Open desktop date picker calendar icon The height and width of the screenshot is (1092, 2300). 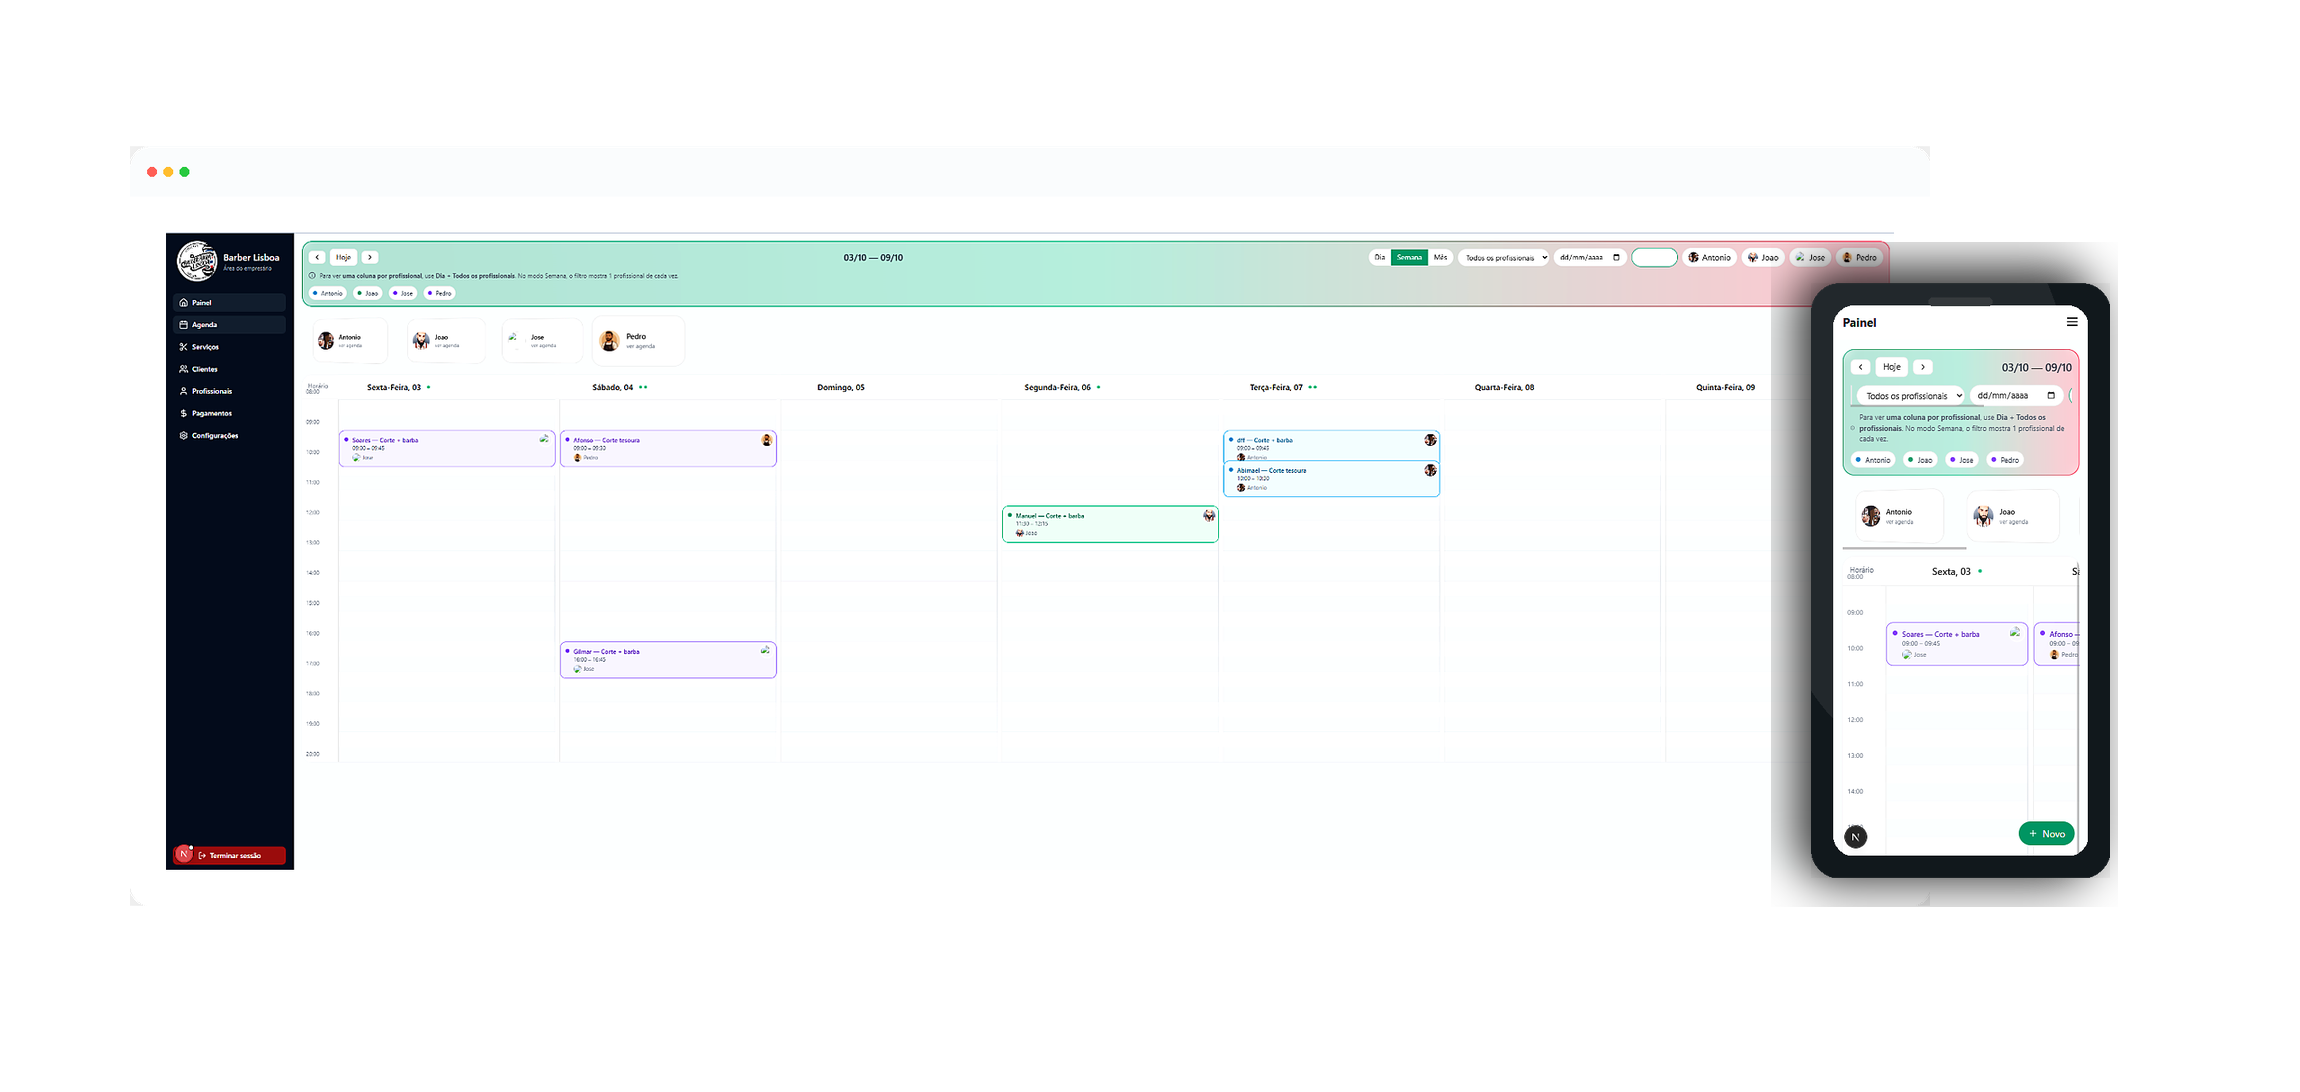coord(1616,258)
